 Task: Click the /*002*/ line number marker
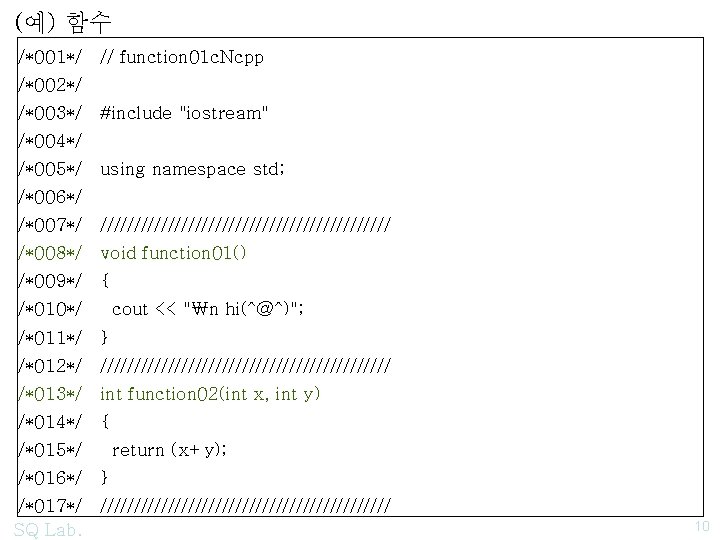click(x=49, y=85)
